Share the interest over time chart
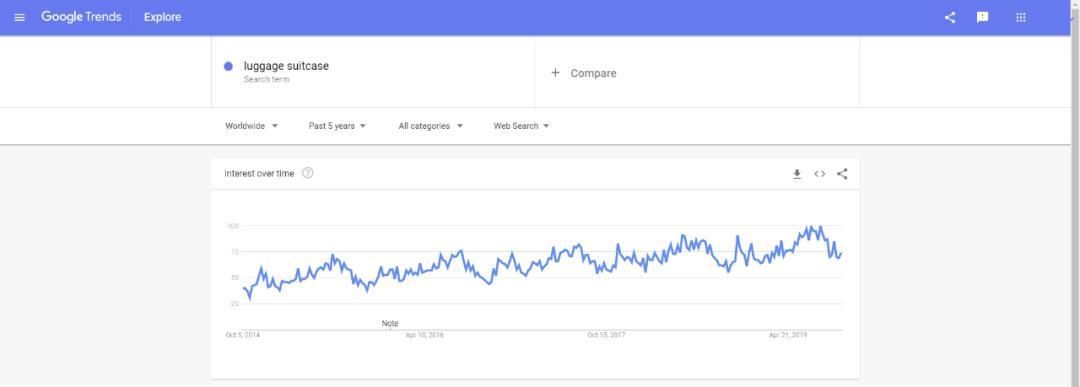The width and height of the screenshot is (1080, 387). click(x=842, y=174)
